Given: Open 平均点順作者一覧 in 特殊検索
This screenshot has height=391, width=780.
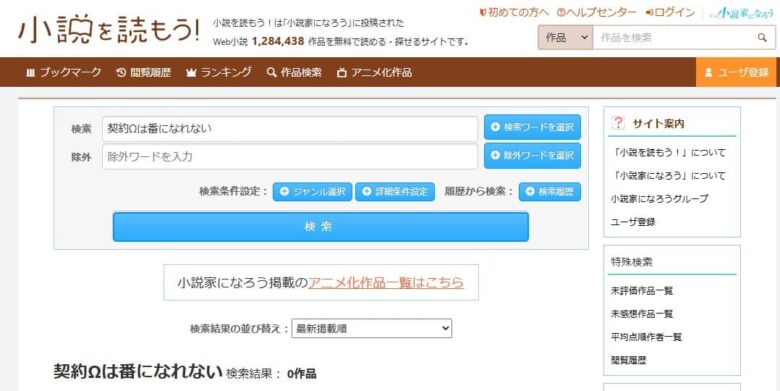Looking at the screenshot, I should point(646,337).
